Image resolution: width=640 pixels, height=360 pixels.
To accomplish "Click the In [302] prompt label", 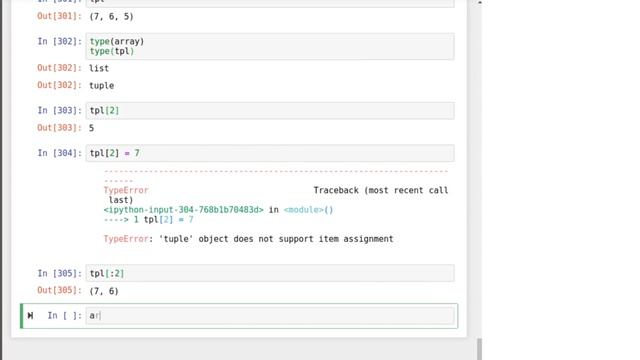I will point(60,41).
